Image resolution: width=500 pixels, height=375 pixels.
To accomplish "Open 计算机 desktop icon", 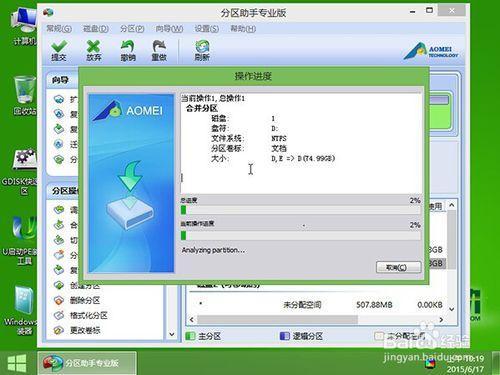I will [24, 26].
